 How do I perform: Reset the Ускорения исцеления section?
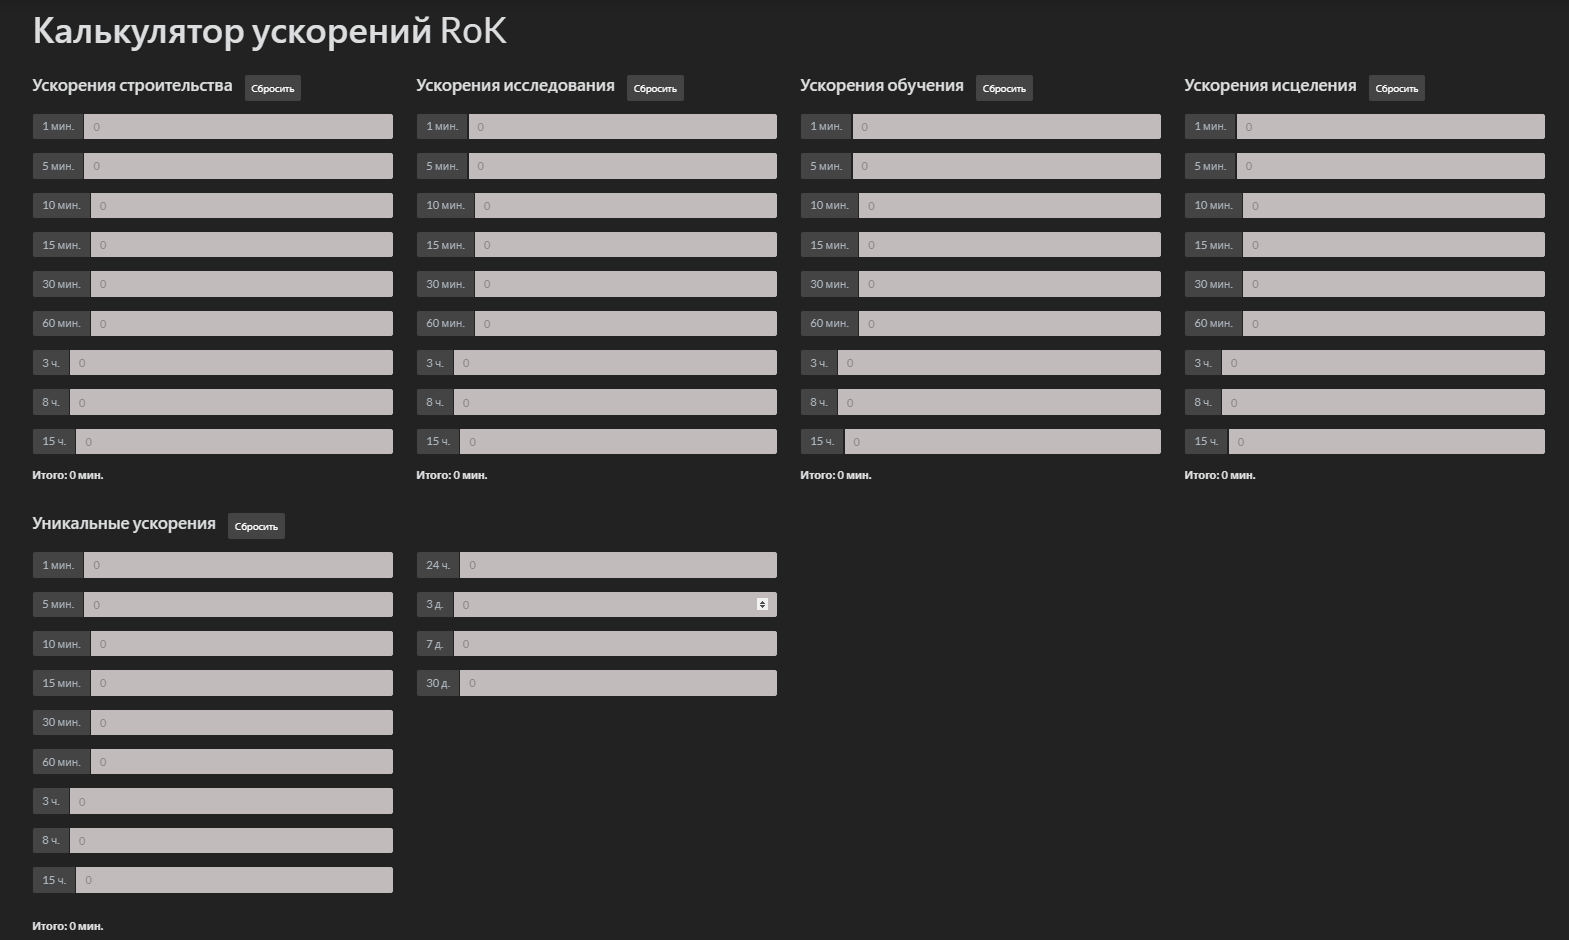[x=1397, y=88]
